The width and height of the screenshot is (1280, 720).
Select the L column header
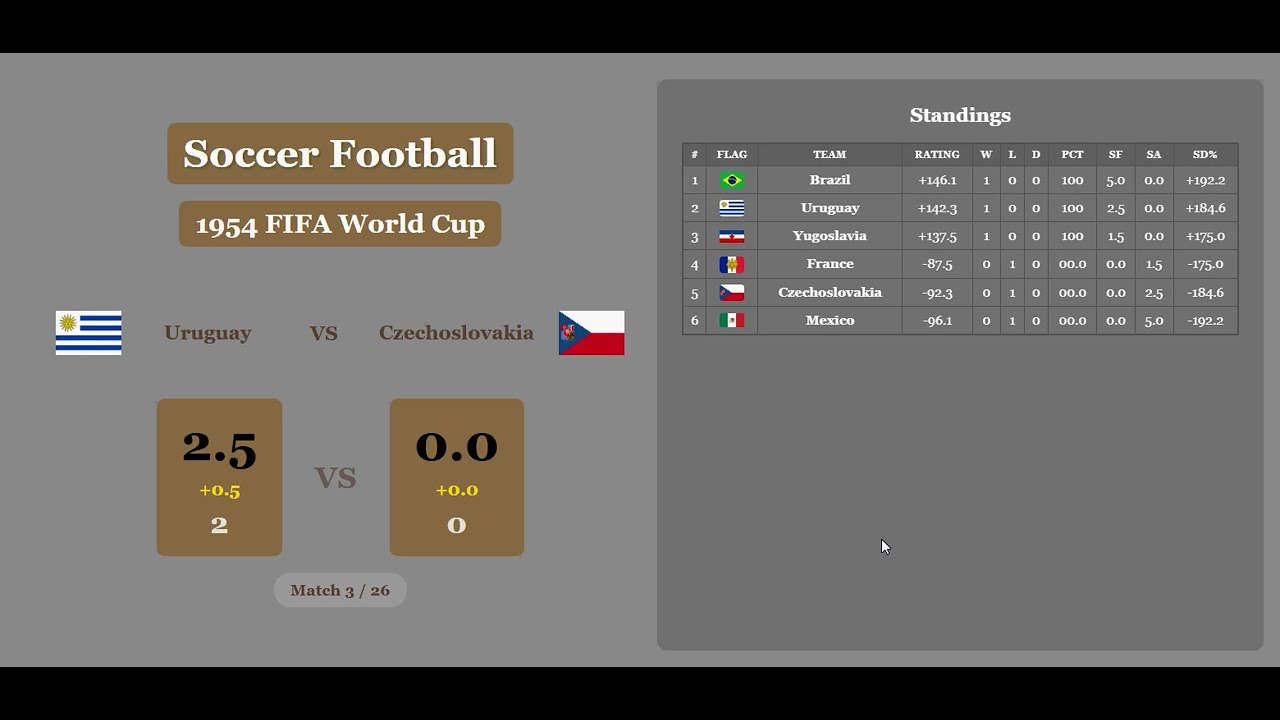coord(1012,155)
